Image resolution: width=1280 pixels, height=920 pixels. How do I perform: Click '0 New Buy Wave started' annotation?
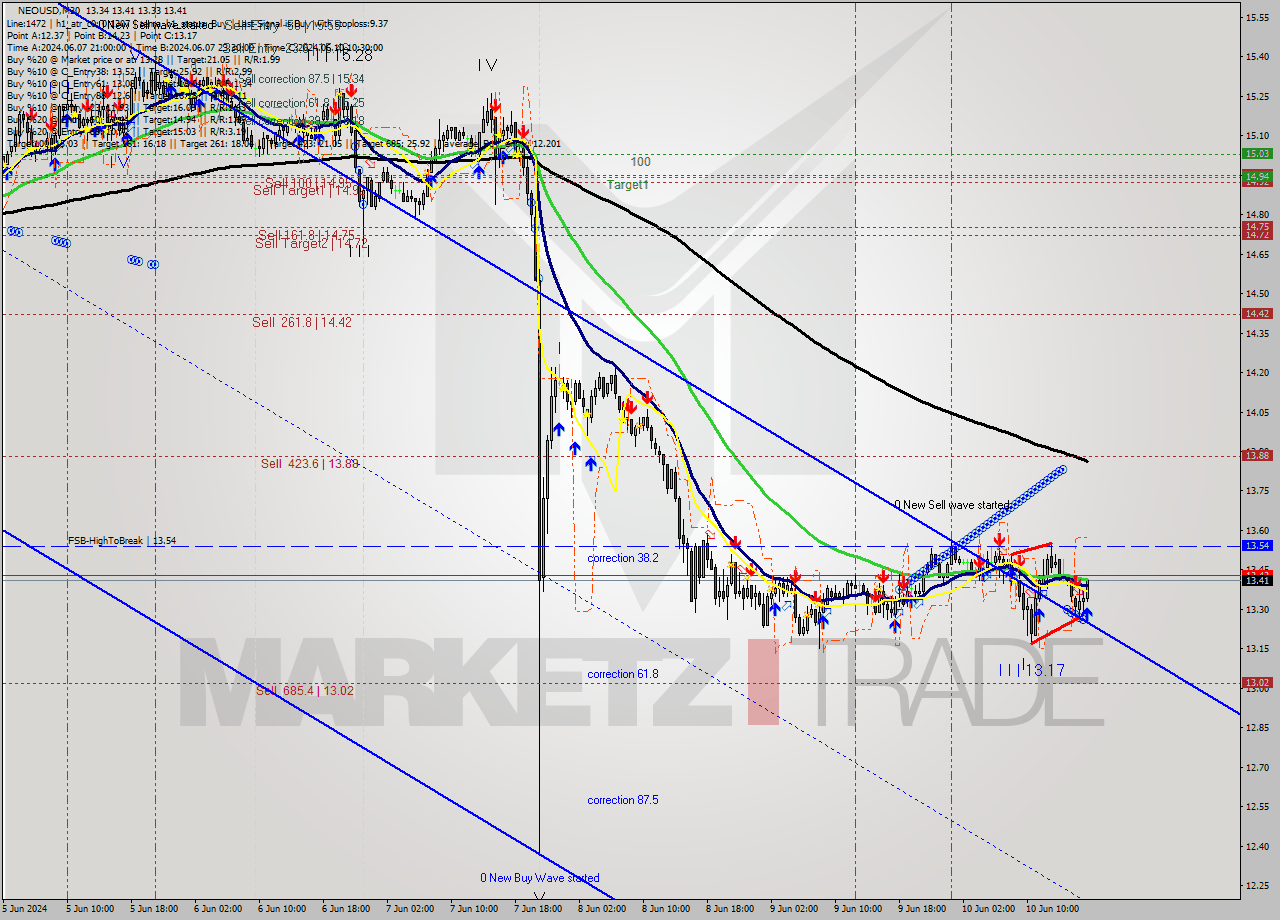(540, 878)
